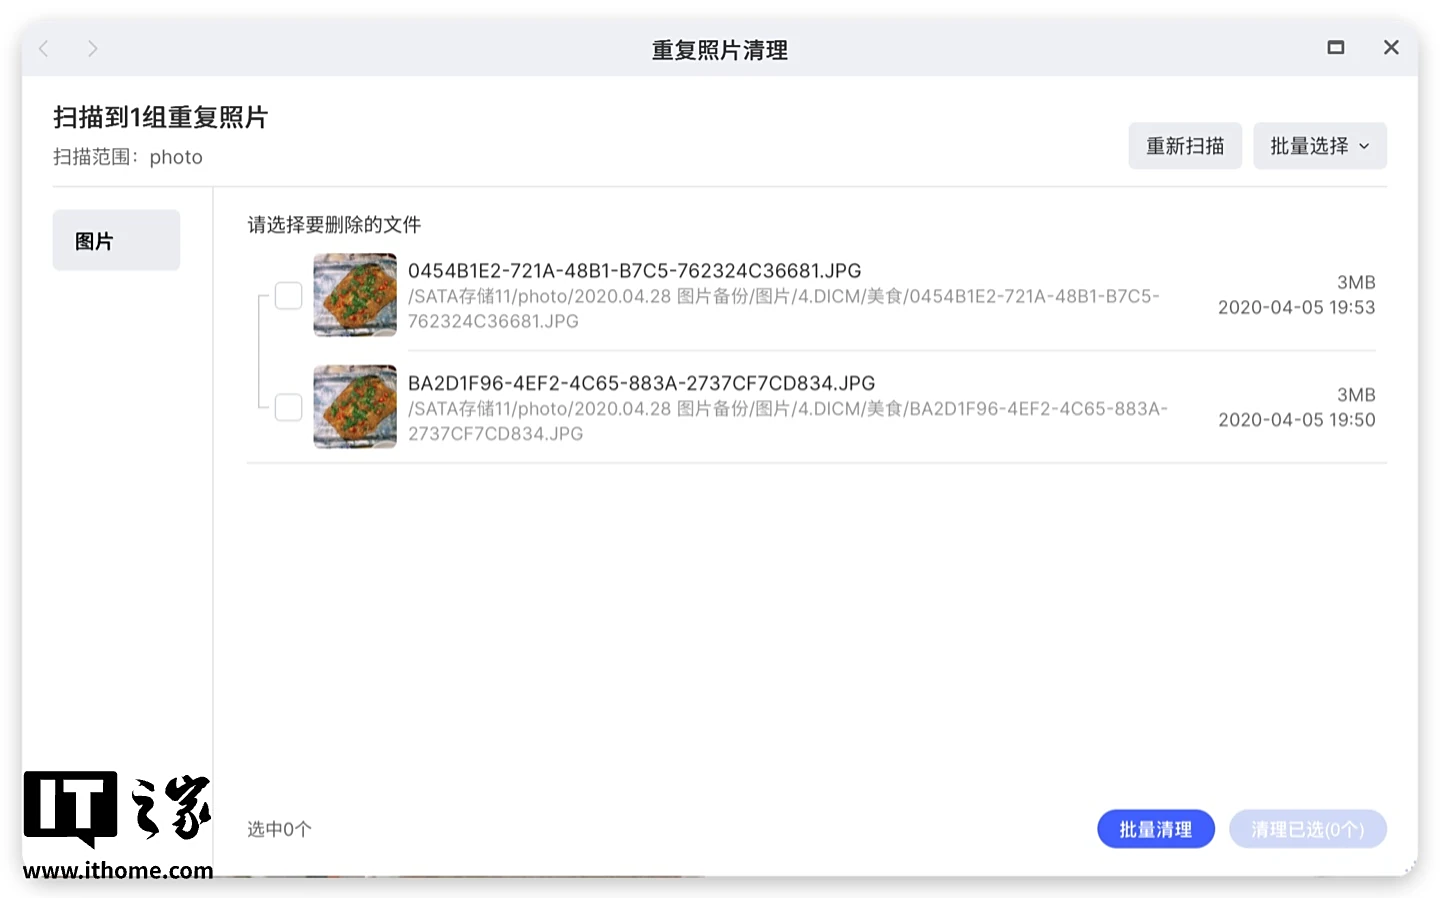Select the filename 0454B1E2-721A-48B1-B7C5-762324C36681.JPG

click(634, 271)
